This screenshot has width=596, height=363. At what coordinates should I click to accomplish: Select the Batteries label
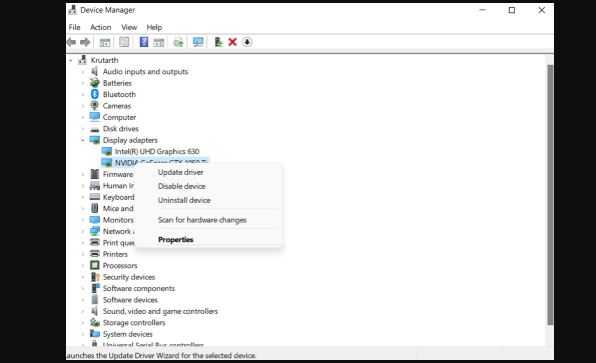(x=117, y=83)
